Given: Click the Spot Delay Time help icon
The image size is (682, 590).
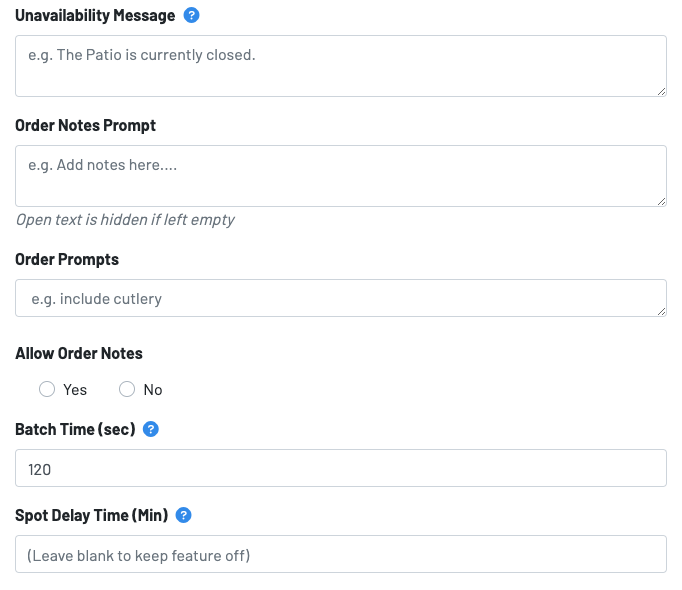Looking at the screenshot, I should 183,515.
